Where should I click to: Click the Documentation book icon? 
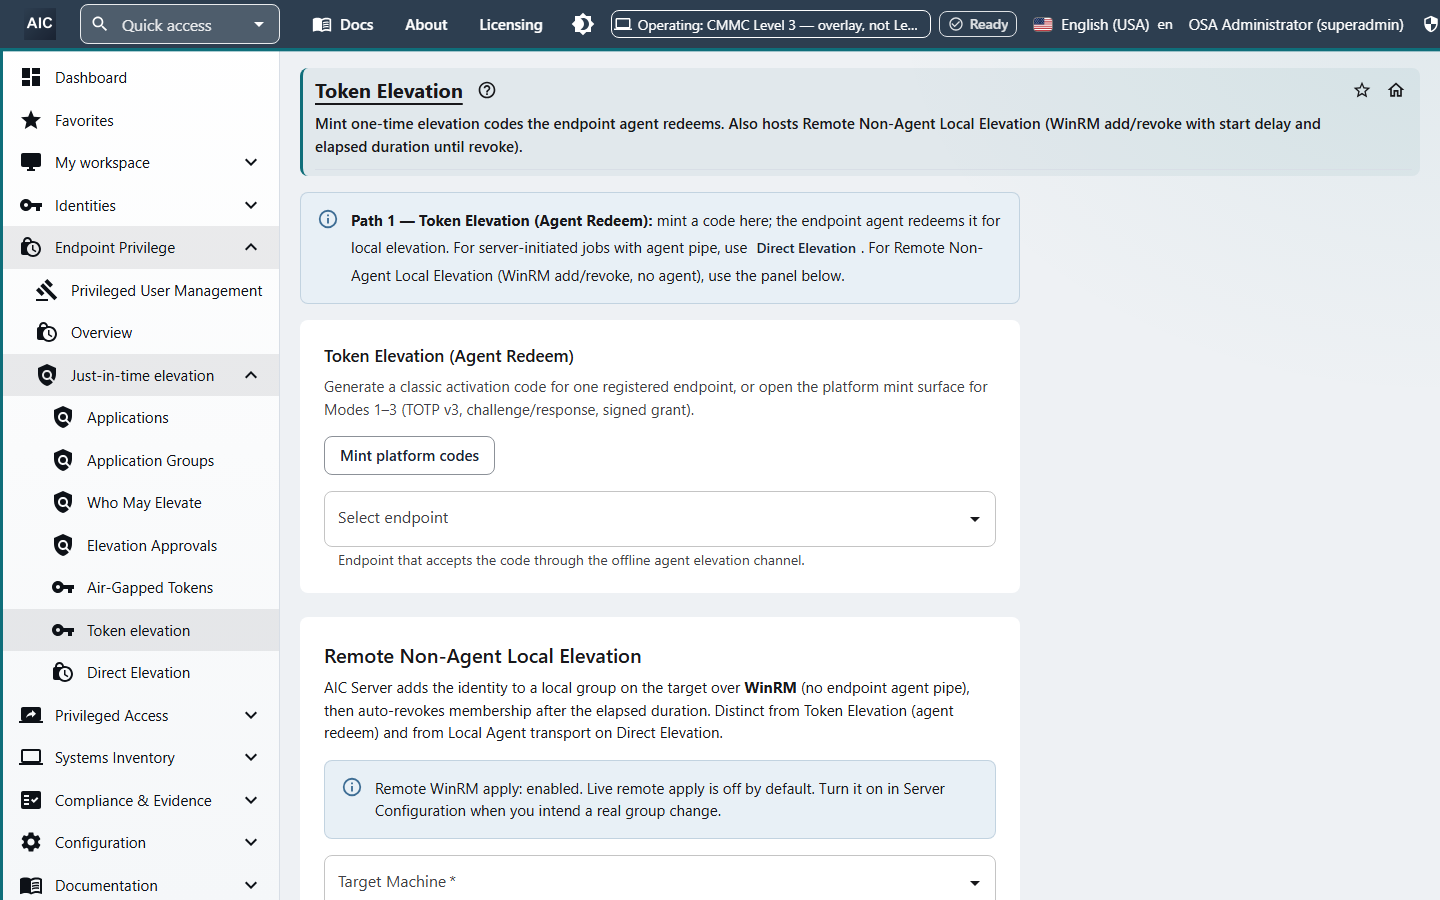pyautogui.click(x=31, y=885)
